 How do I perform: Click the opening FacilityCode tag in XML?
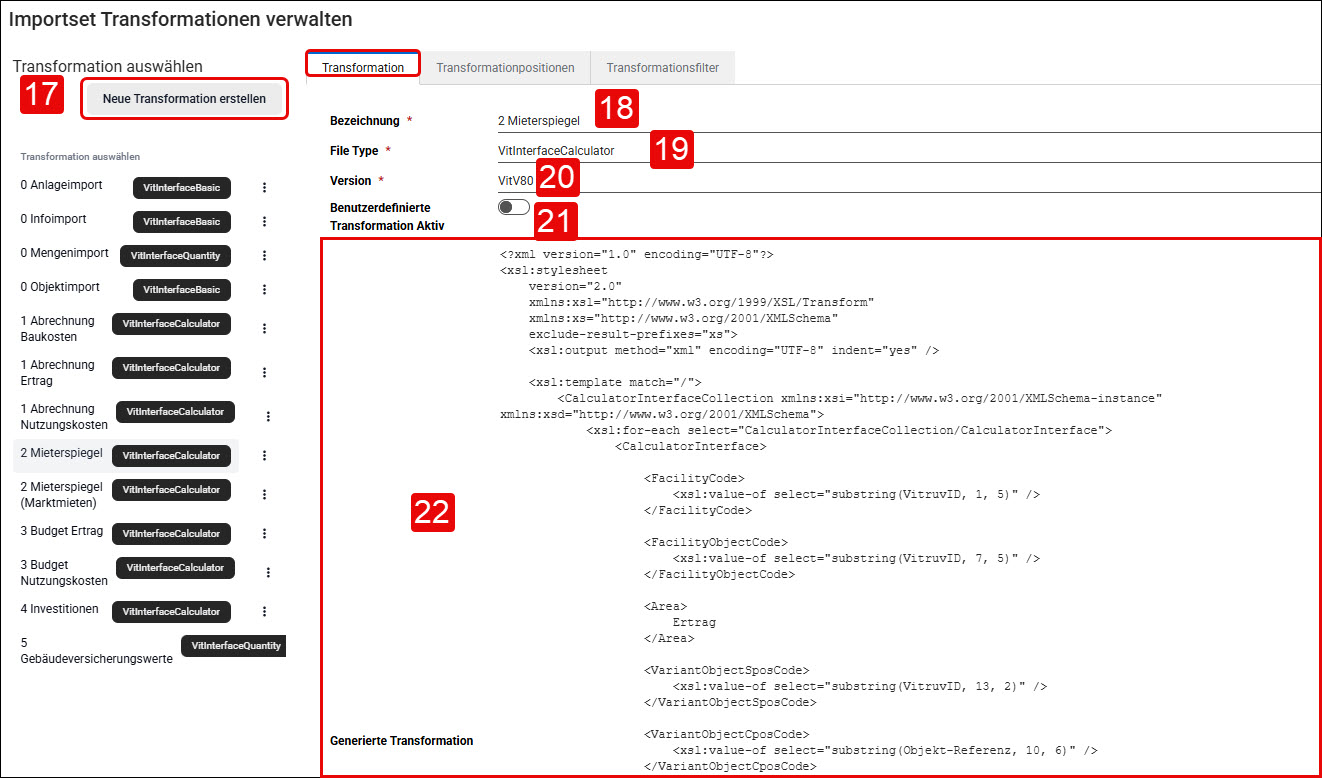click(x=694, y=478)
